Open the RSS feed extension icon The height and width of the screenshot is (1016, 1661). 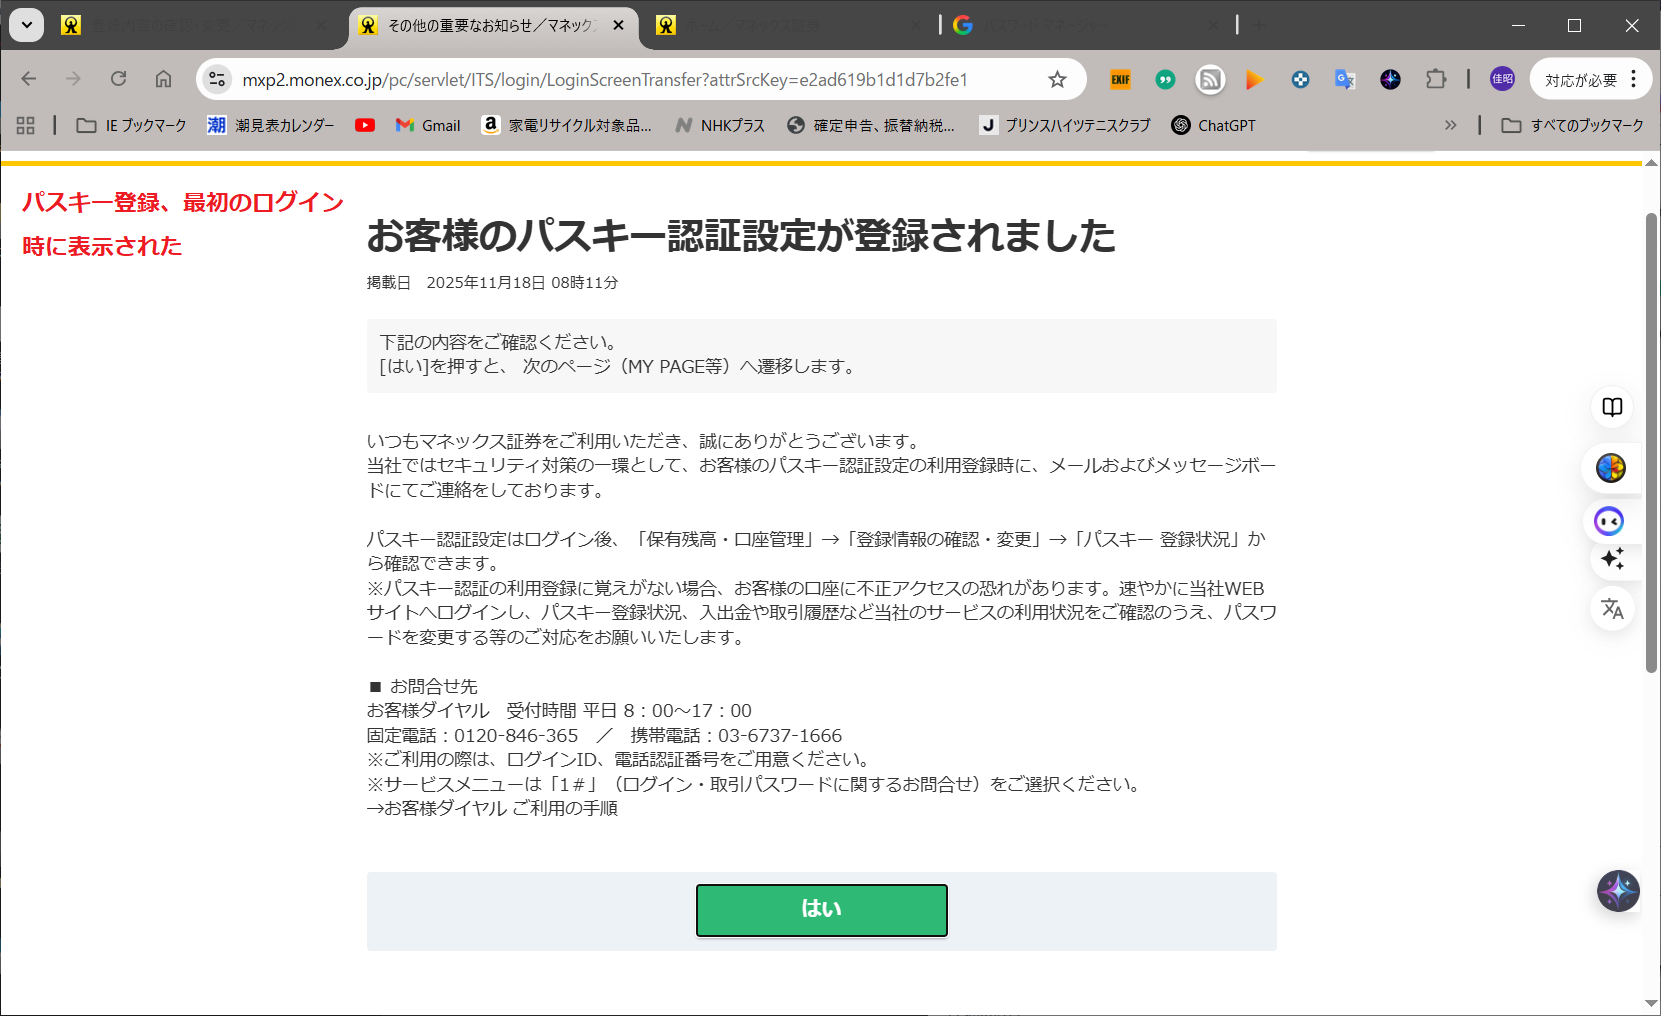tap(1210, 80)
